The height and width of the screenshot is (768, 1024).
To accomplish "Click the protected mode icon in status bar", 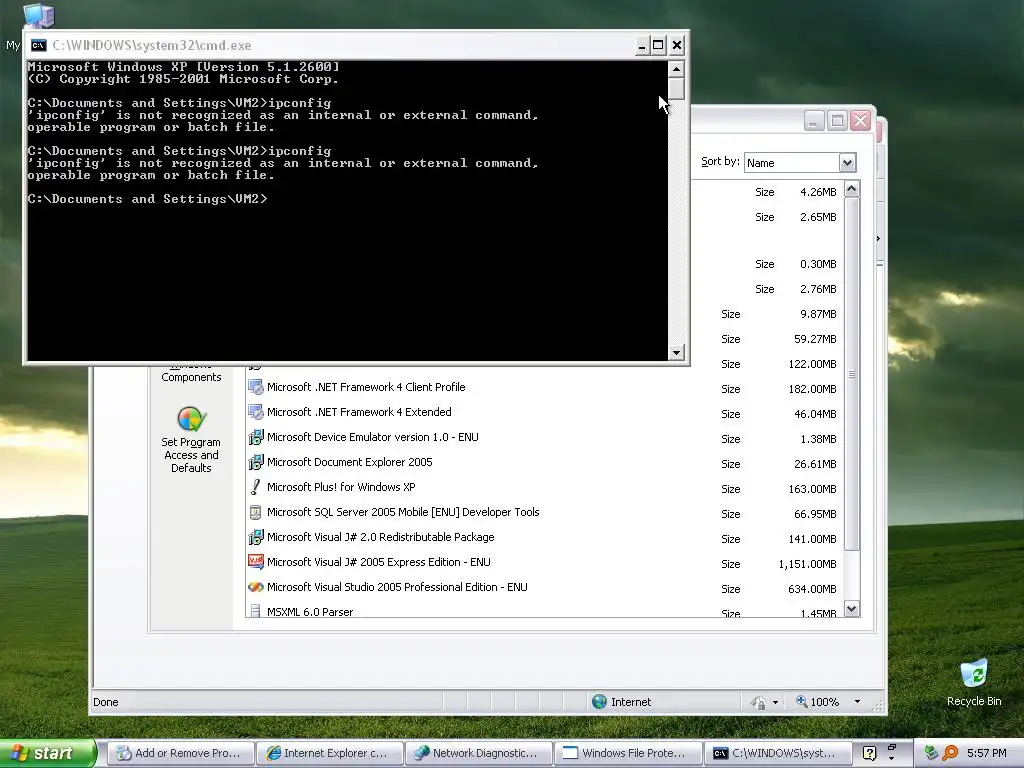I will [x=758, y=703].
